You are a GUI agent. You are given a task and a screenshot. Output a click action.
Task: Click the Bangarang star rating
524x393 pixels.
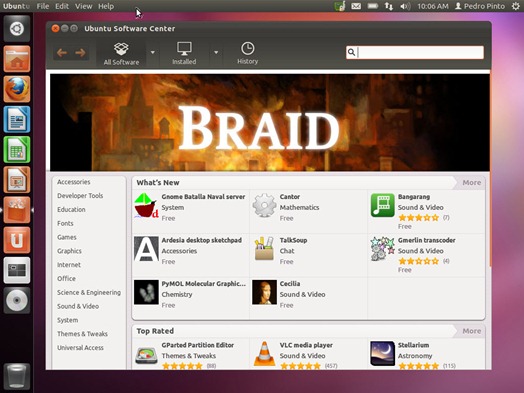(x=418, y=218)
